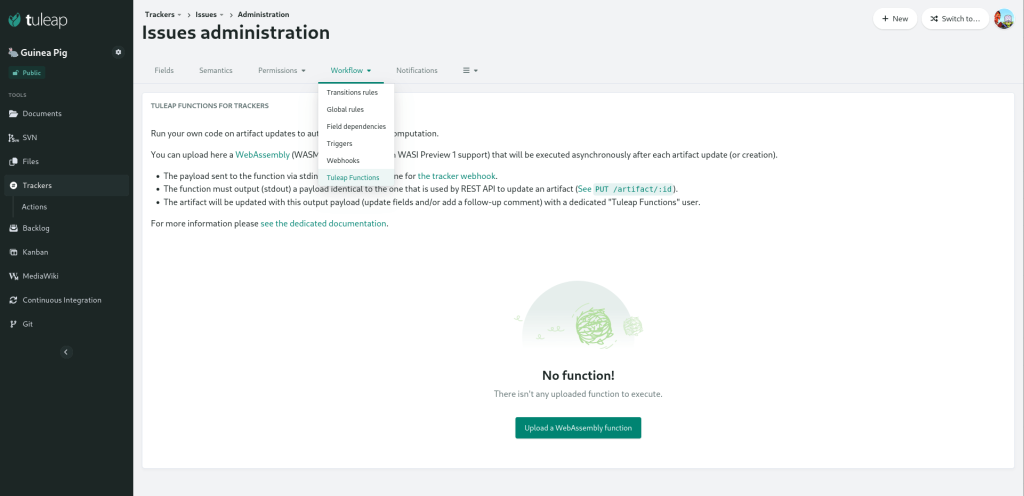
Task: Open see the dedicated documentation link
Action: pos(323,223)
